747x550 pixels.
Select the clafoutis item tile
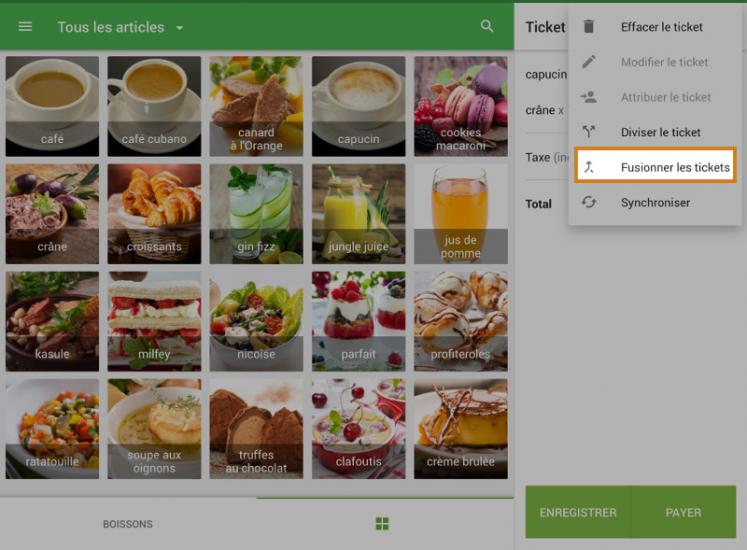pos(359,429)
